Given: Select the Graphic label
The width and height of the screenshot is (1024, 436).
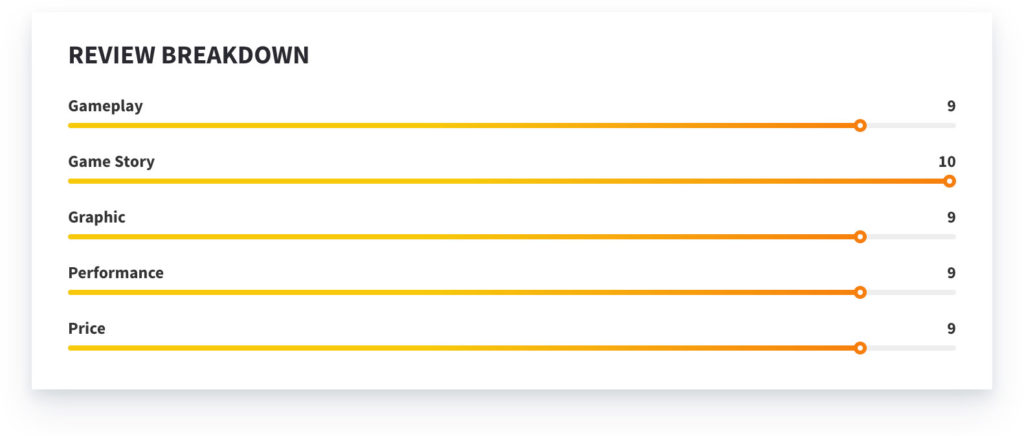Looking at the screenshot, I should [96, 217].
